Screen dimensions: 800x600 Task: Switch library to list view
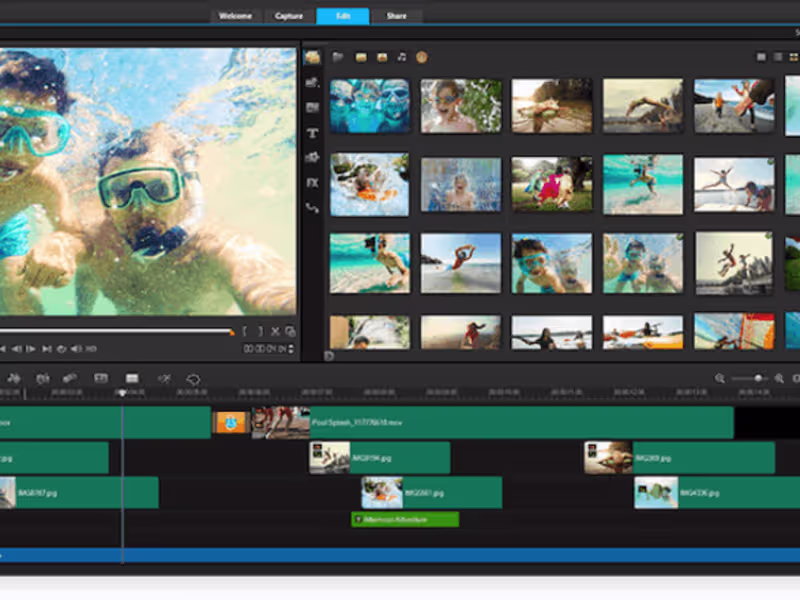(778, 57)
